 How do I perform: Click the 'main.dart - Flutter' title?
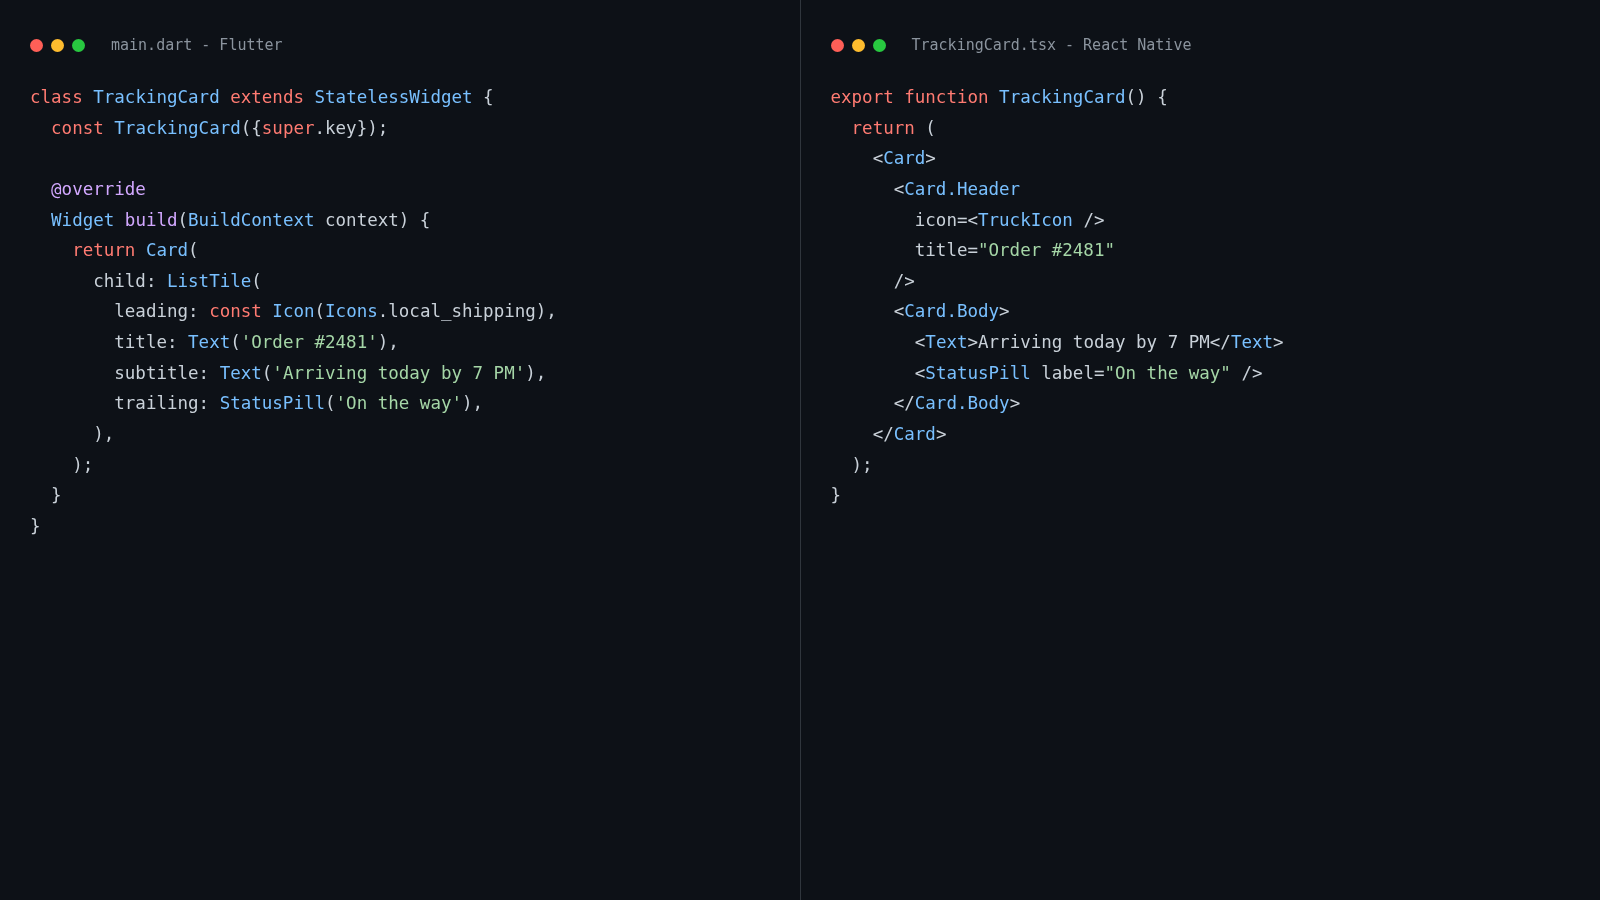point(196,45)
